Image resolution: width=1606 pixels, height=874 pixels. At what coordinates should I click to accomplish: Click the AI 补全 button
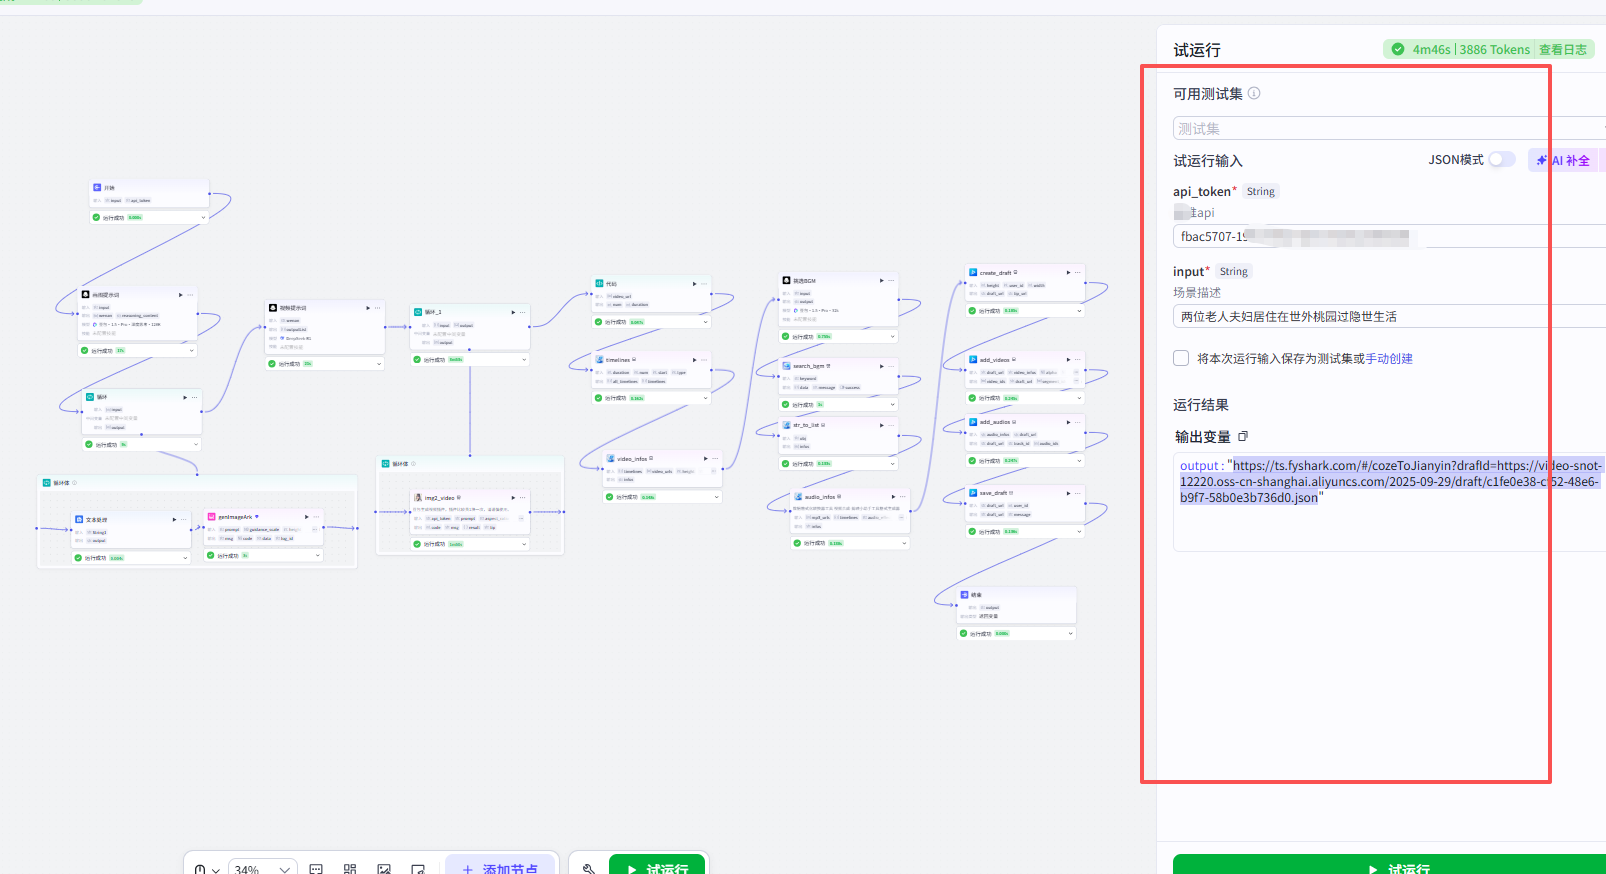click(x=1563, y=160)
